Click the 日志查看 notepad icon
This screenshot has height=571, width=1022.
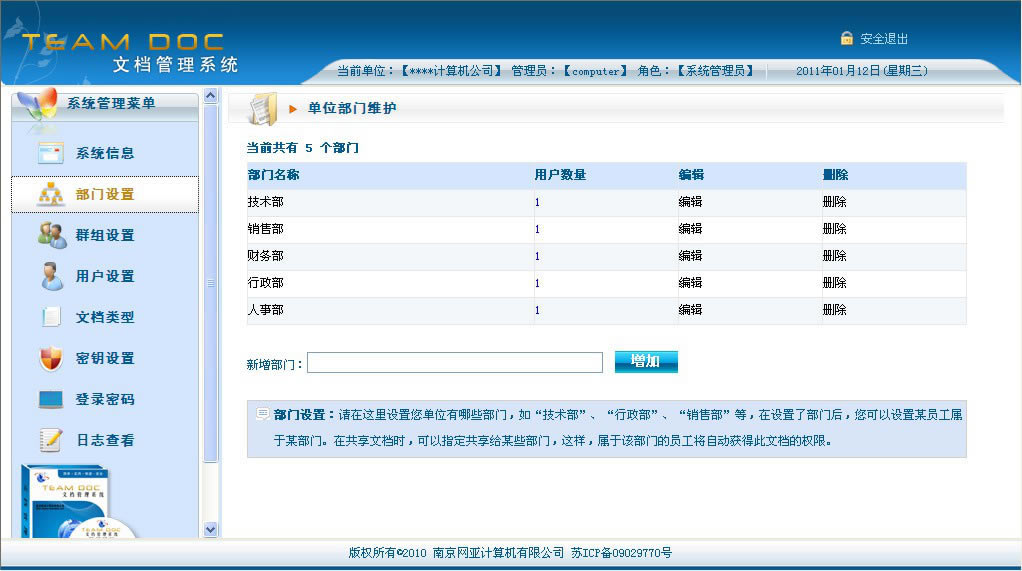(x=51, y=440)
